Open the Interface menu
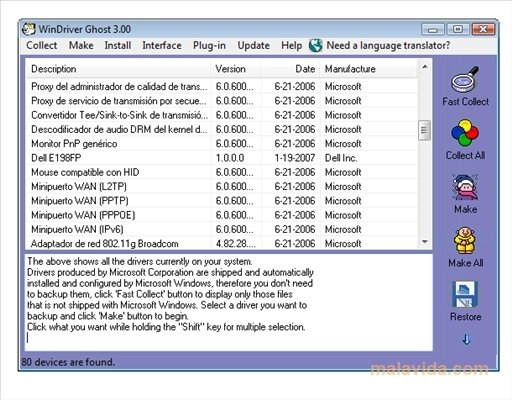The height and width of the screenshot is (400, 512). [162, 46]
